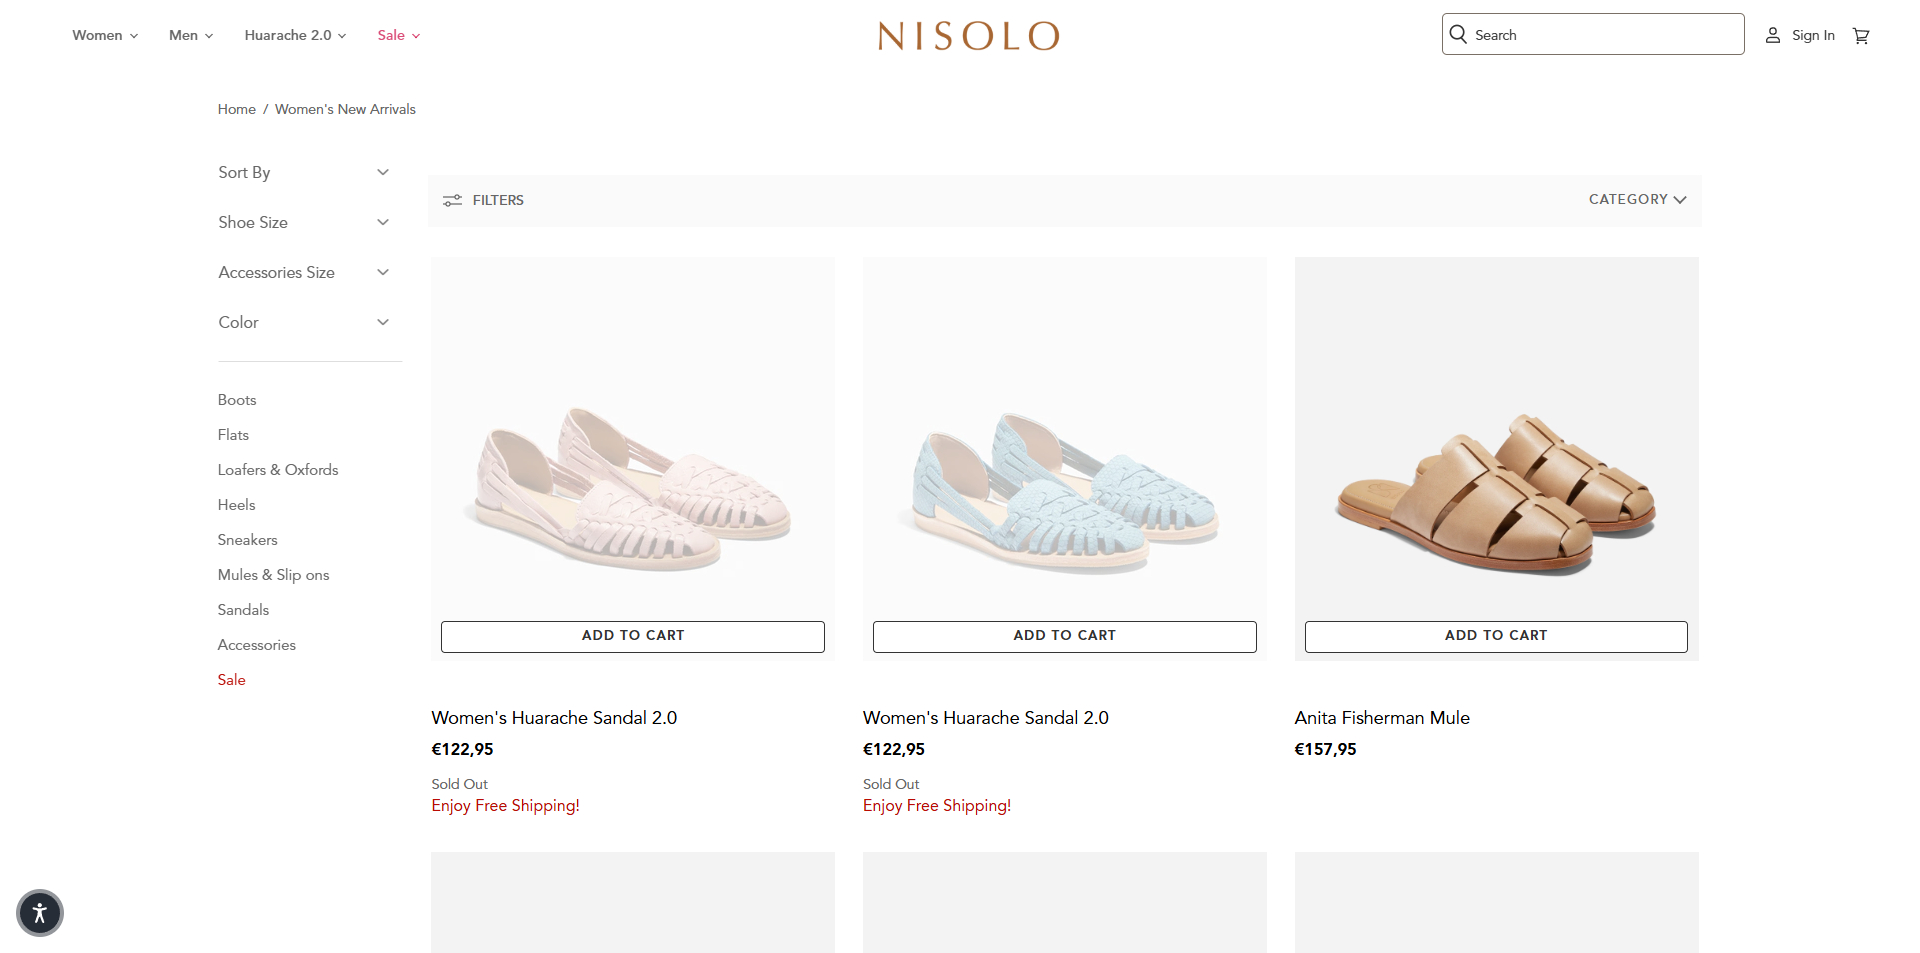Click the search magnifier icon
1920x953 pixels.
tap(1458, 33)
